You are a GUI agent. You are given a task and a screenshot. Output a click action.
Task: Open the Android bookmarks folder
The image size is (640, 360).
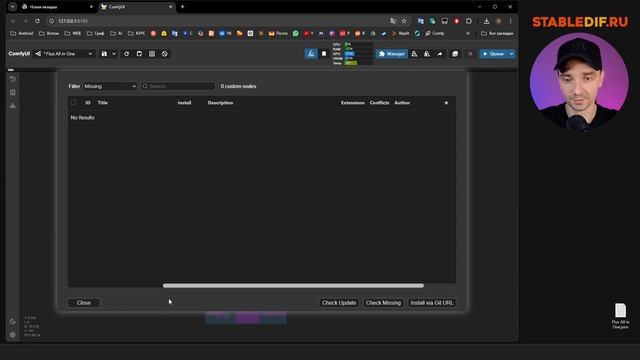22,33
